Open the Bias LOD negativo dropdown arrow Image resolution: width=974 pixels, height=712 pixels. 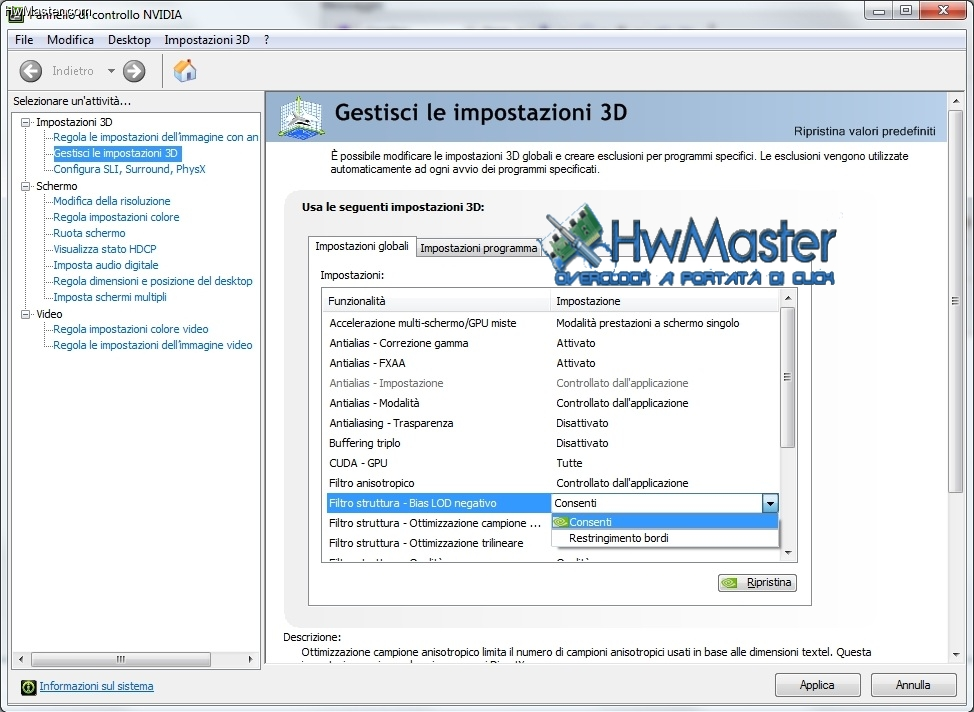point(770,503)
